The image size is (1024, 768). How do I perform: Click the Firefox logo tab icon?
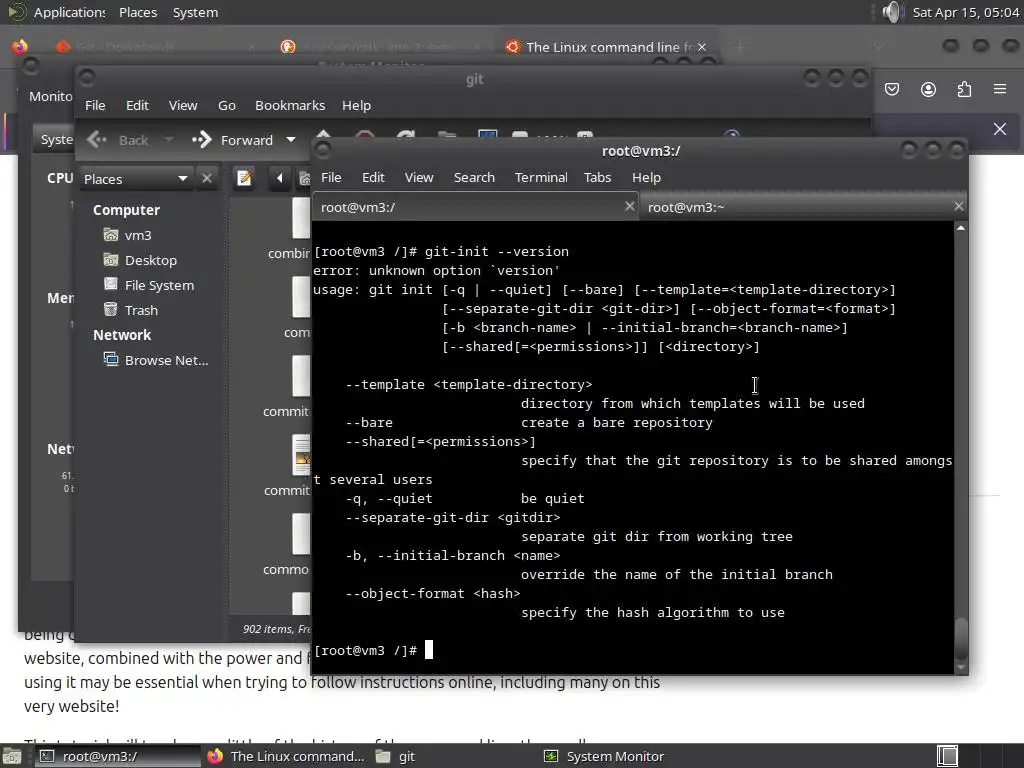(x=20, y=46)
